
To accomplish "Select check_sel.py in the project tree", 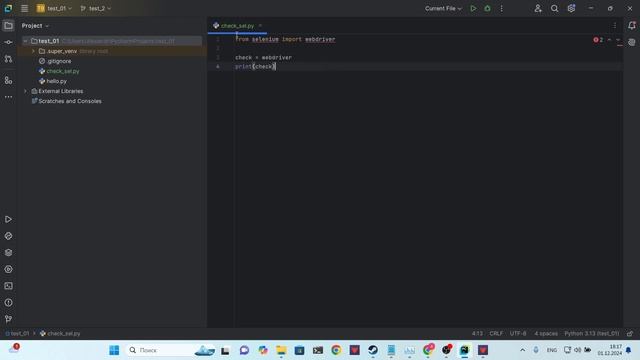I will coord(63,71).
